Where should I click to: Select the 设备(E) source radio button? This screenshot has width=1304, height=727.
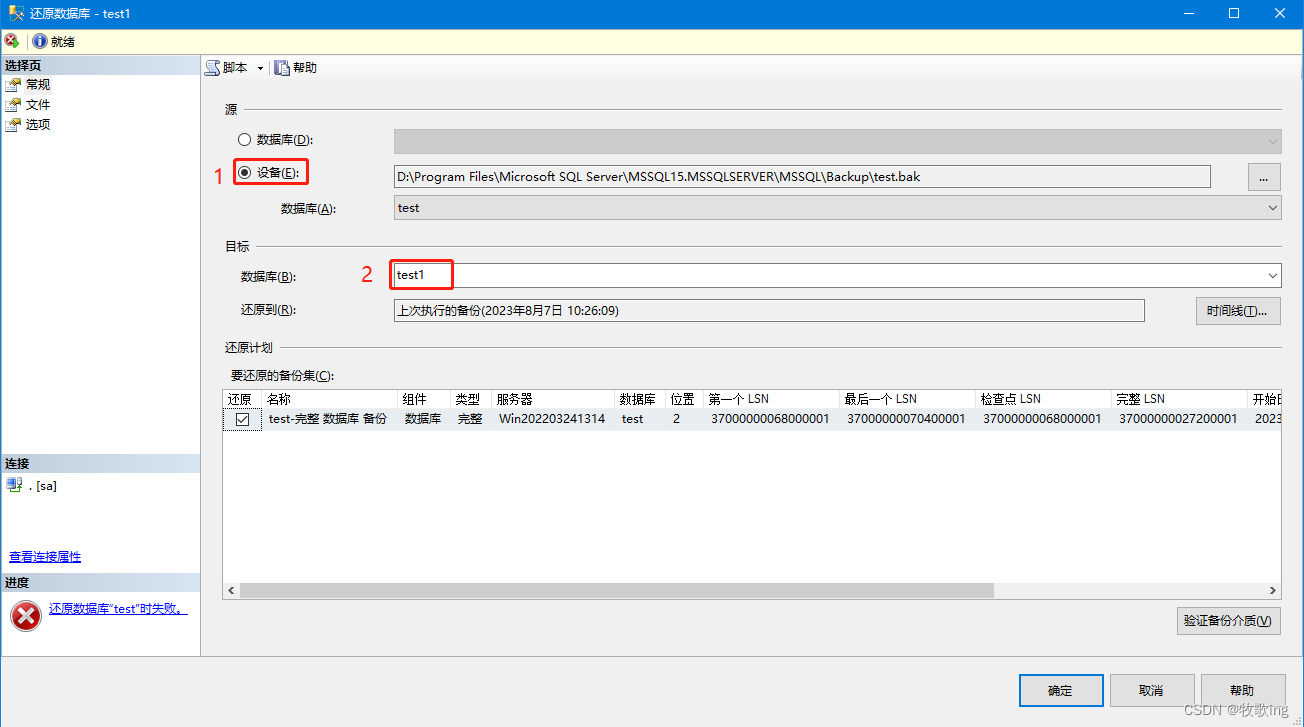coord(244,172)
